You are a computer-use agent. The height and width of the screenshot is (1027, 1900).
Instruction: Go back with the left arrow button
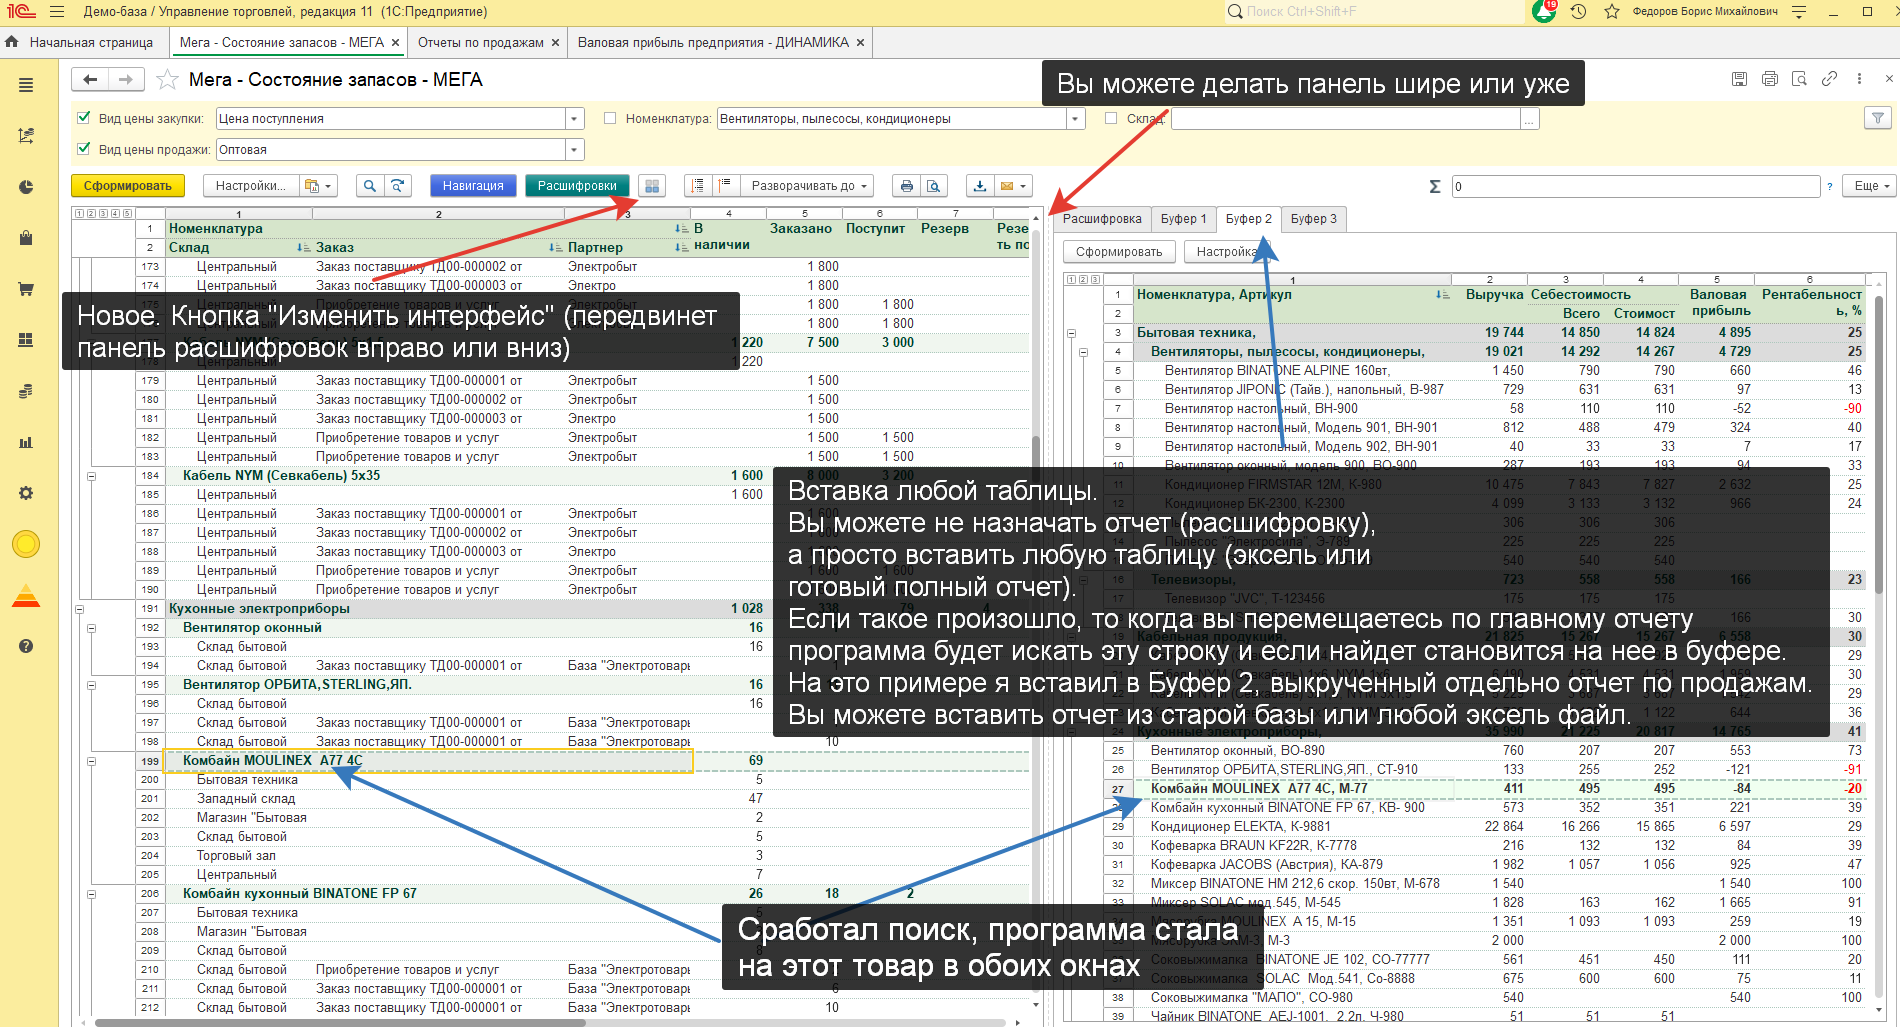(x=90, y=79)
